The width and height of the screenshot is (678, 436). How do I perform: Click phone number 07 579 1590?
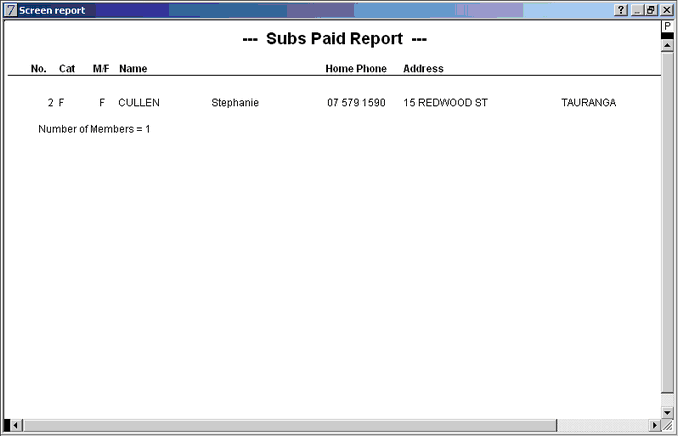(x=356, y=103)
